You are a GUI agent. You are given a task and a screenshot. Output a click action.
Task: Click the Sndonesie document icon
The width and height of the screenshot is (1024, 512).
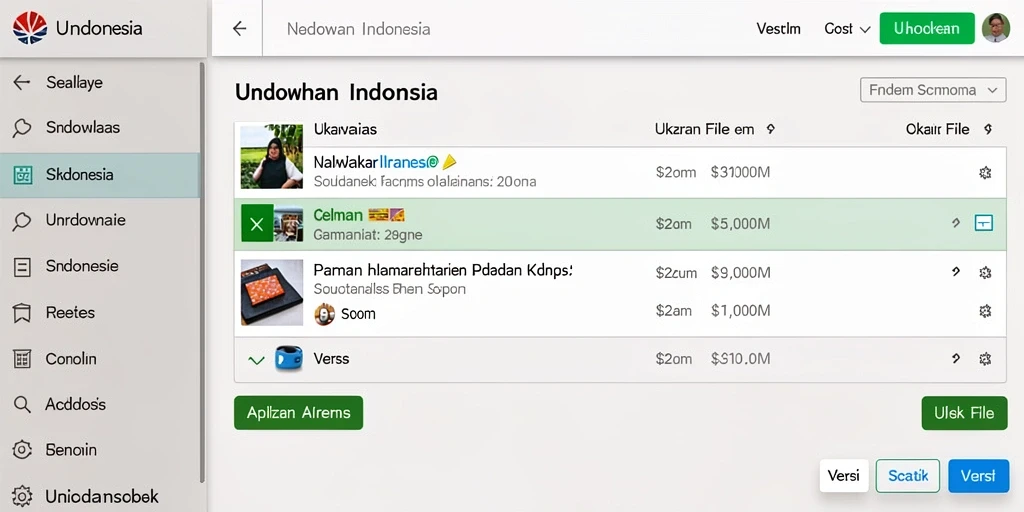click(22, 266)
